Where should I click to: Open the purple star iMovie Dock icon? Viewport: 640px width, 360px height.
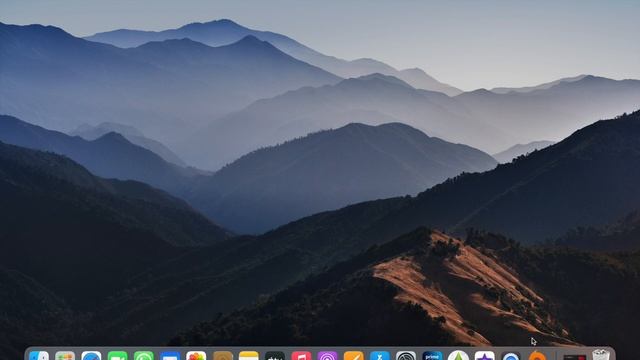tap(484, 356)
